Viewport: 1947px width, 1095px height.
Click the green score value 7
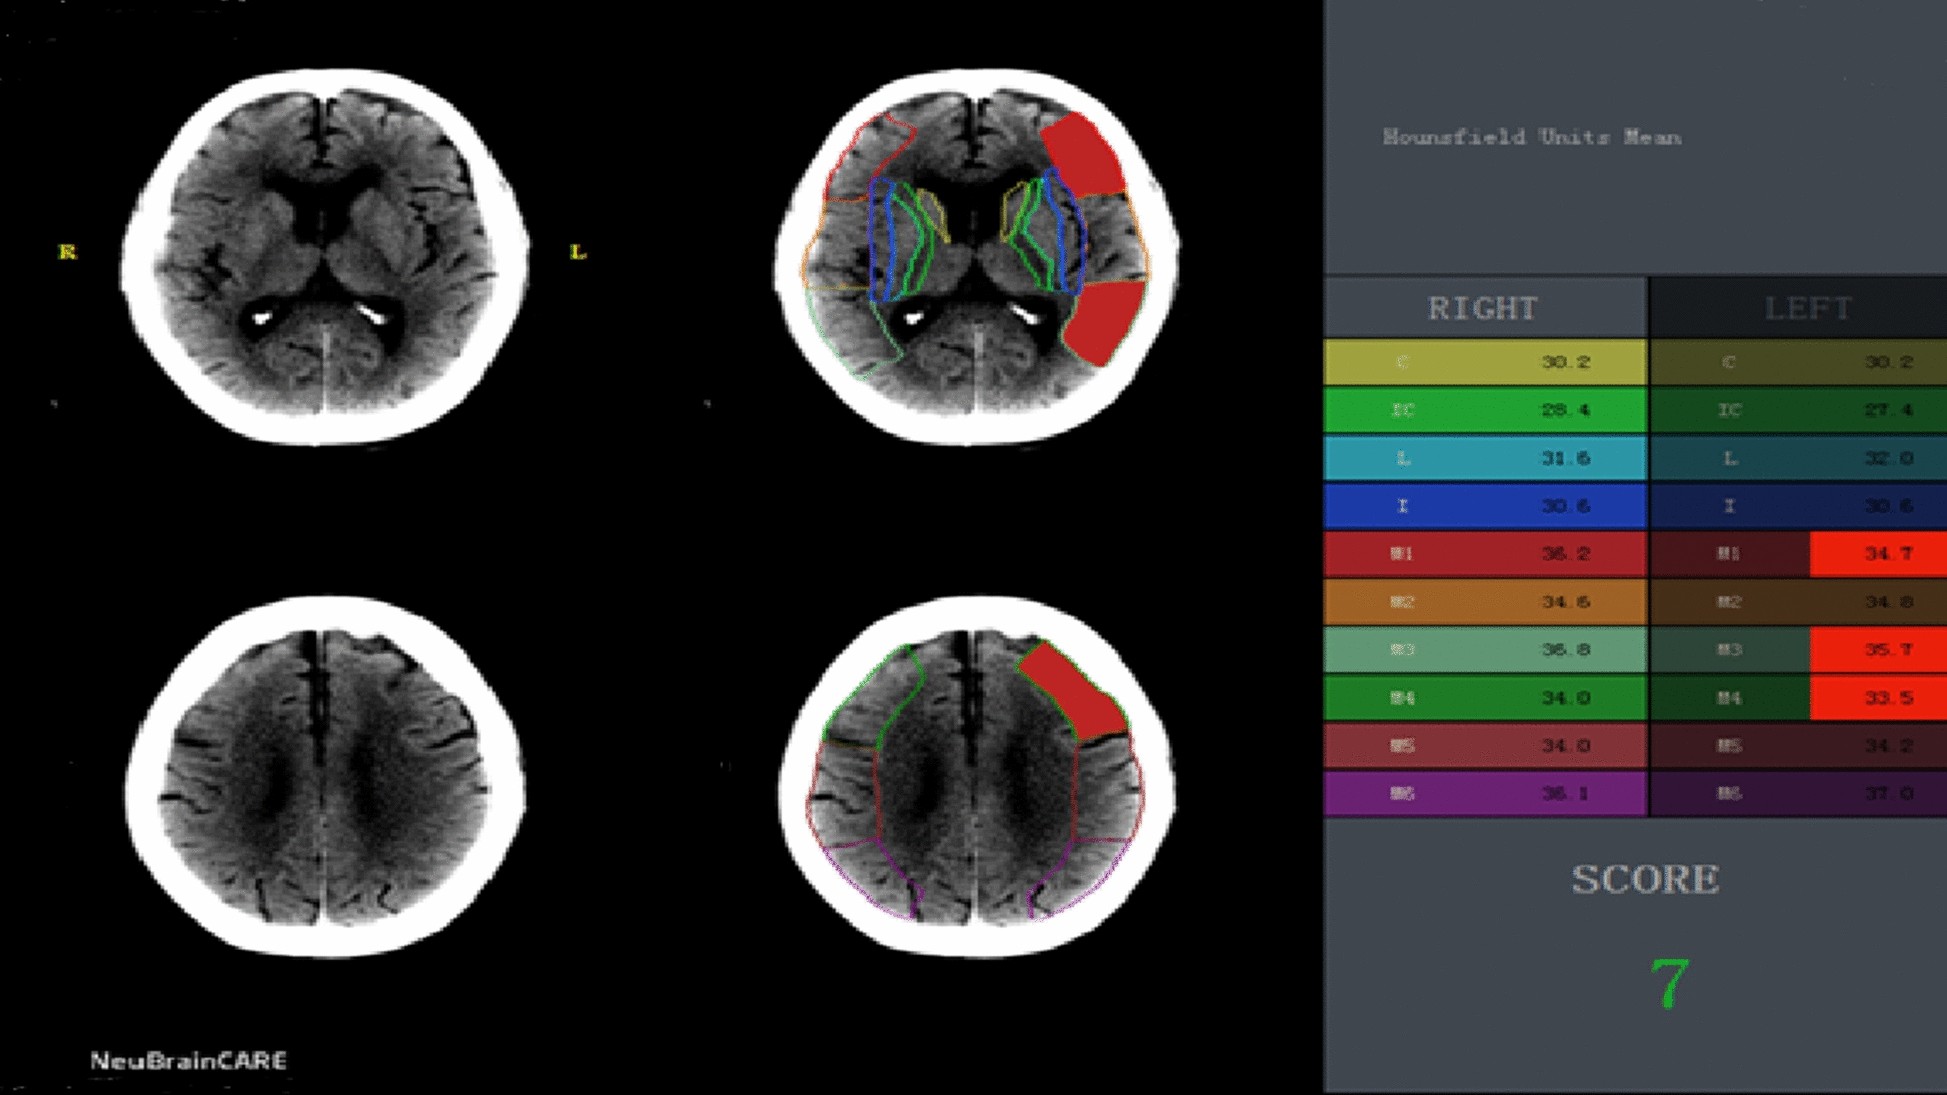(x=1669, y=984)
